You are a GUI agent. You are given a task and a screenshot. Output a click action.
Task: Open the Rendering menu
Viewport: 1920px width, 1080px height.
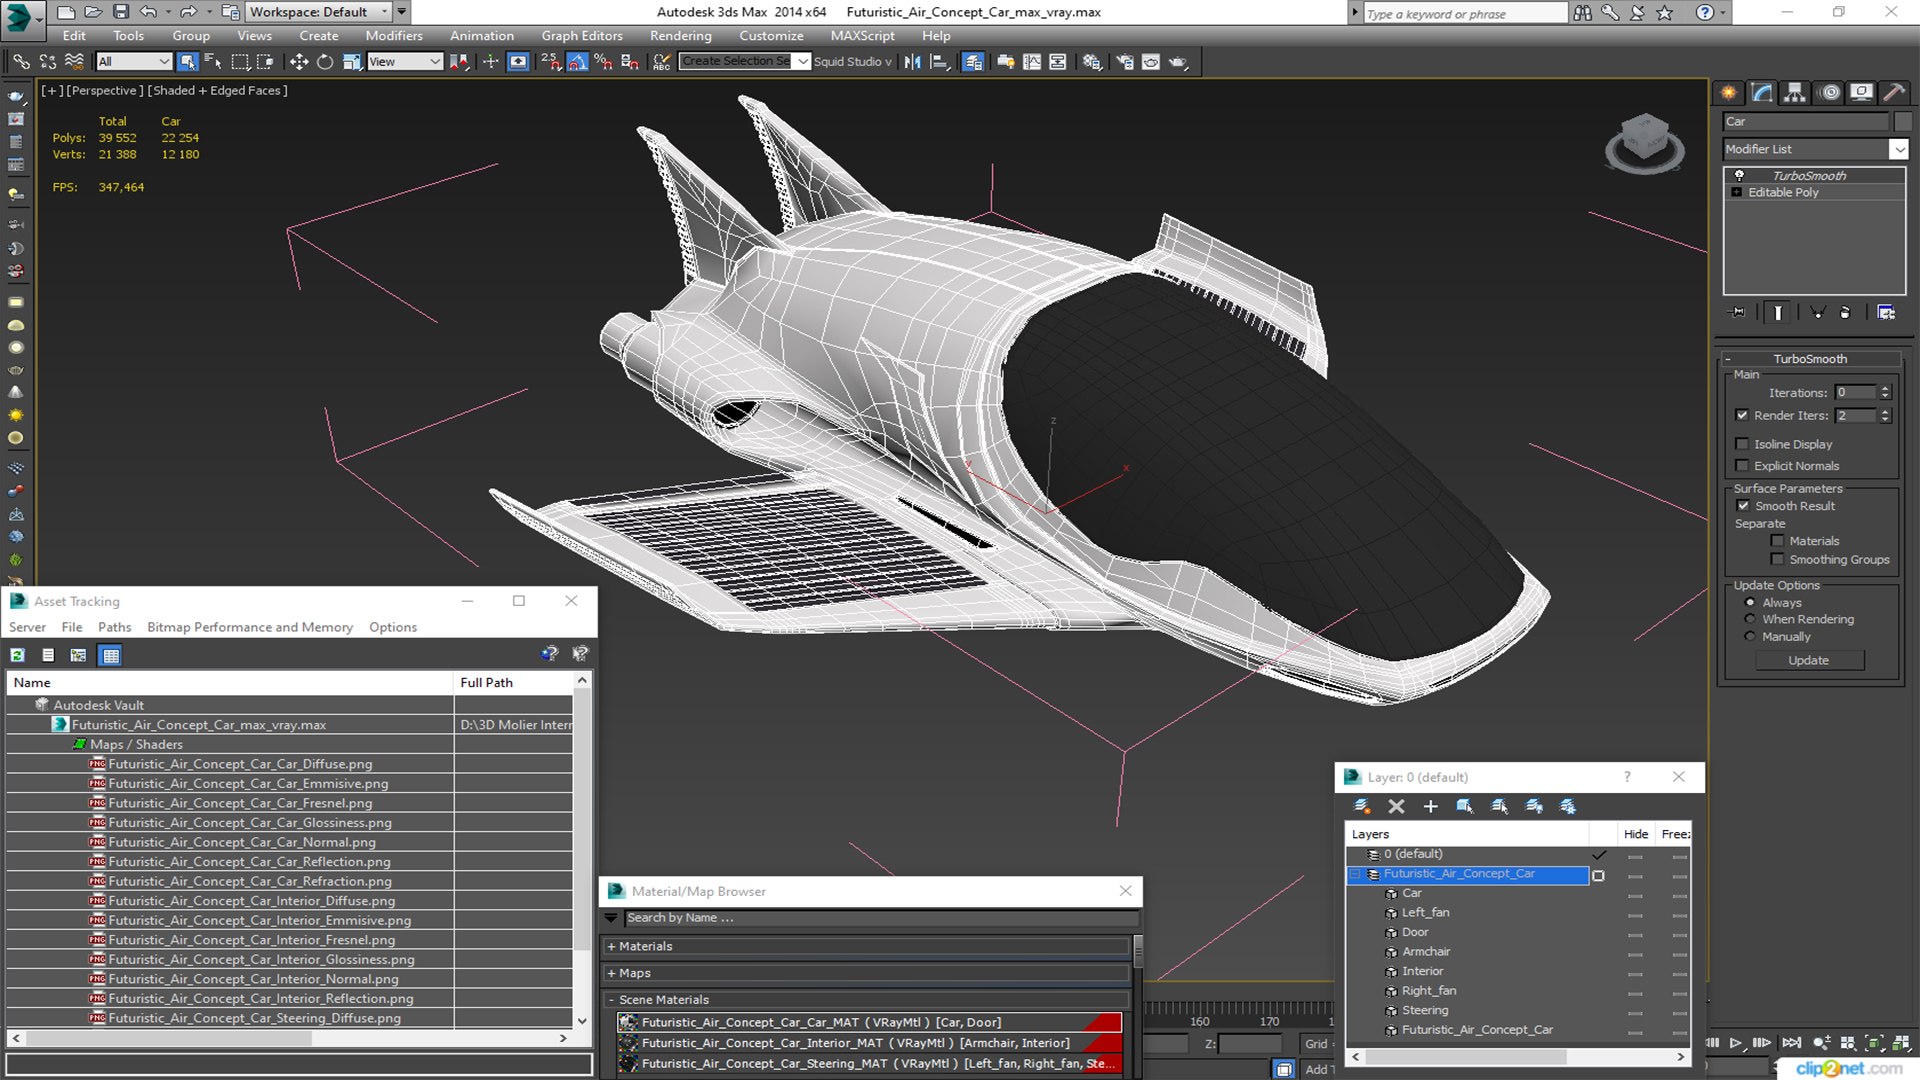tap(680, 35)
